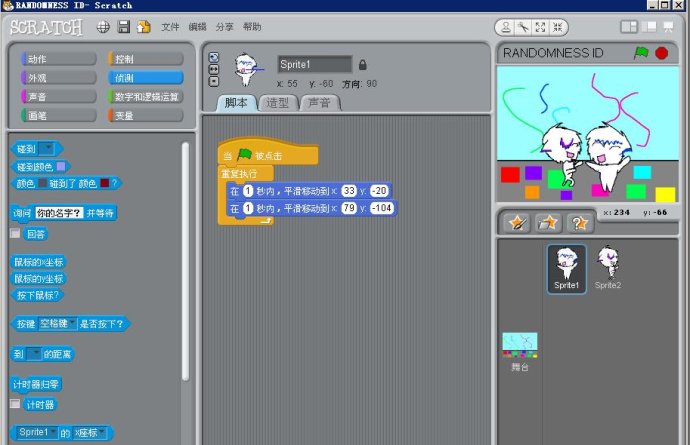The image size is (690, 445).
Task: Select the Sprite1 thumbnail
Action: click(566, 268)
